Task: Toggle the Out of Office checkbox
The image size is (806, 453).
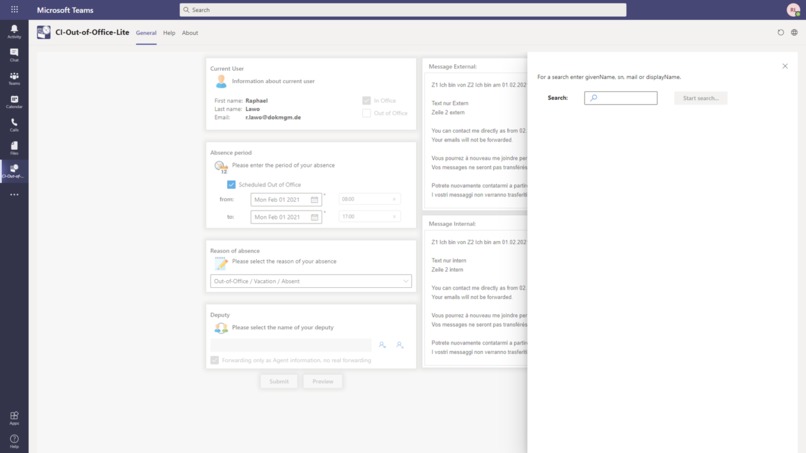Action: 367,113
